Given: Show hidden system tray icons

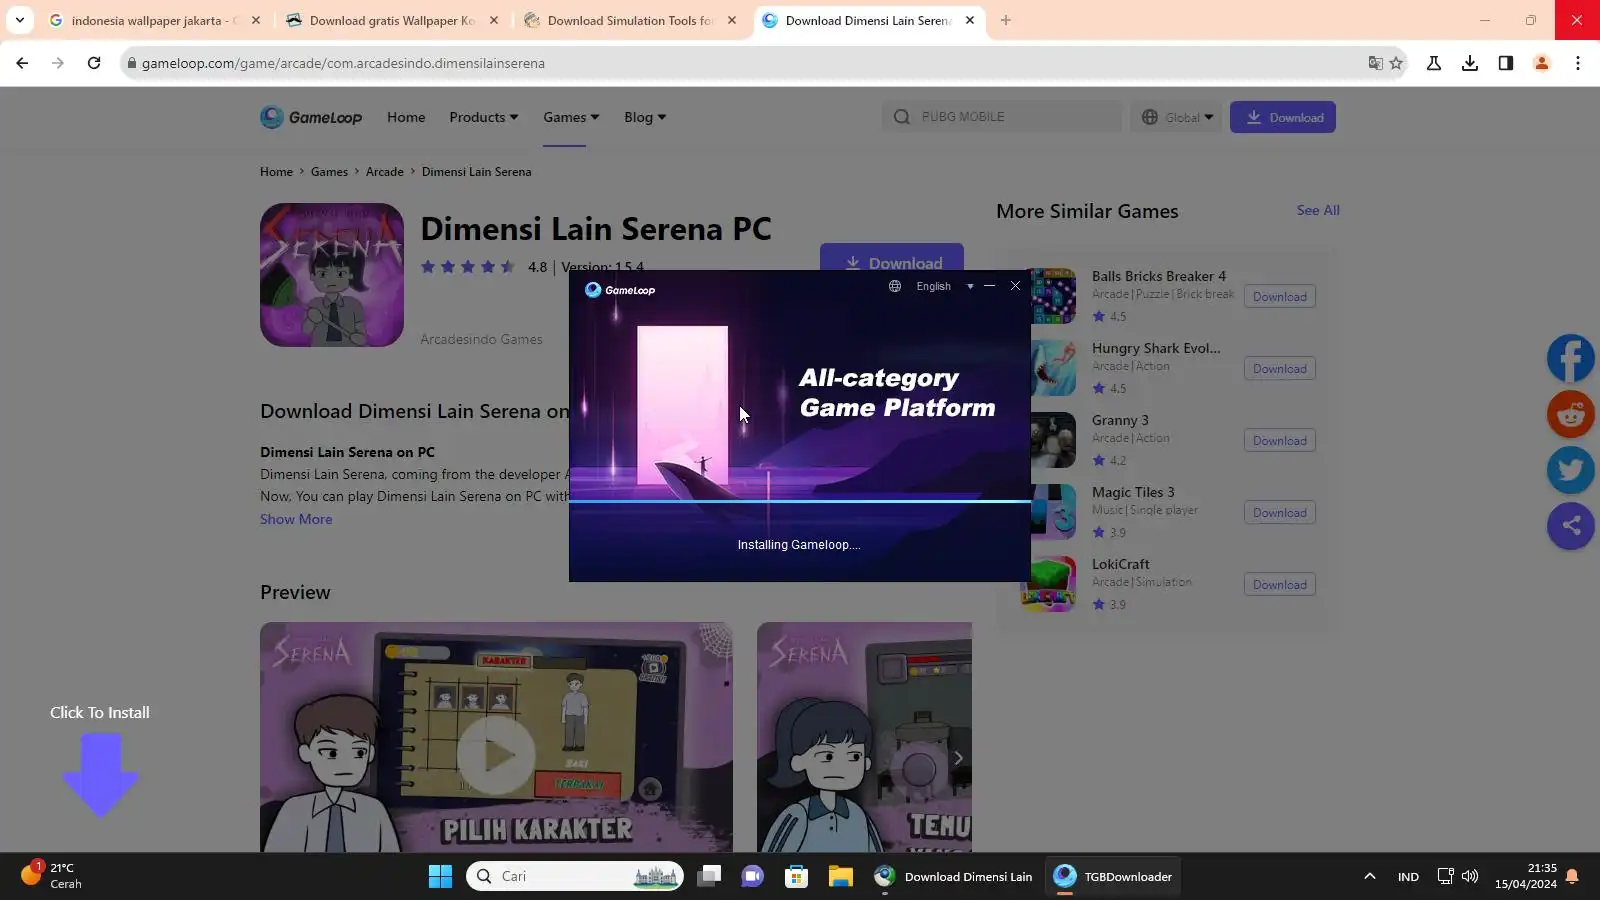Looking at the screenshot, I should (1370, 877).
